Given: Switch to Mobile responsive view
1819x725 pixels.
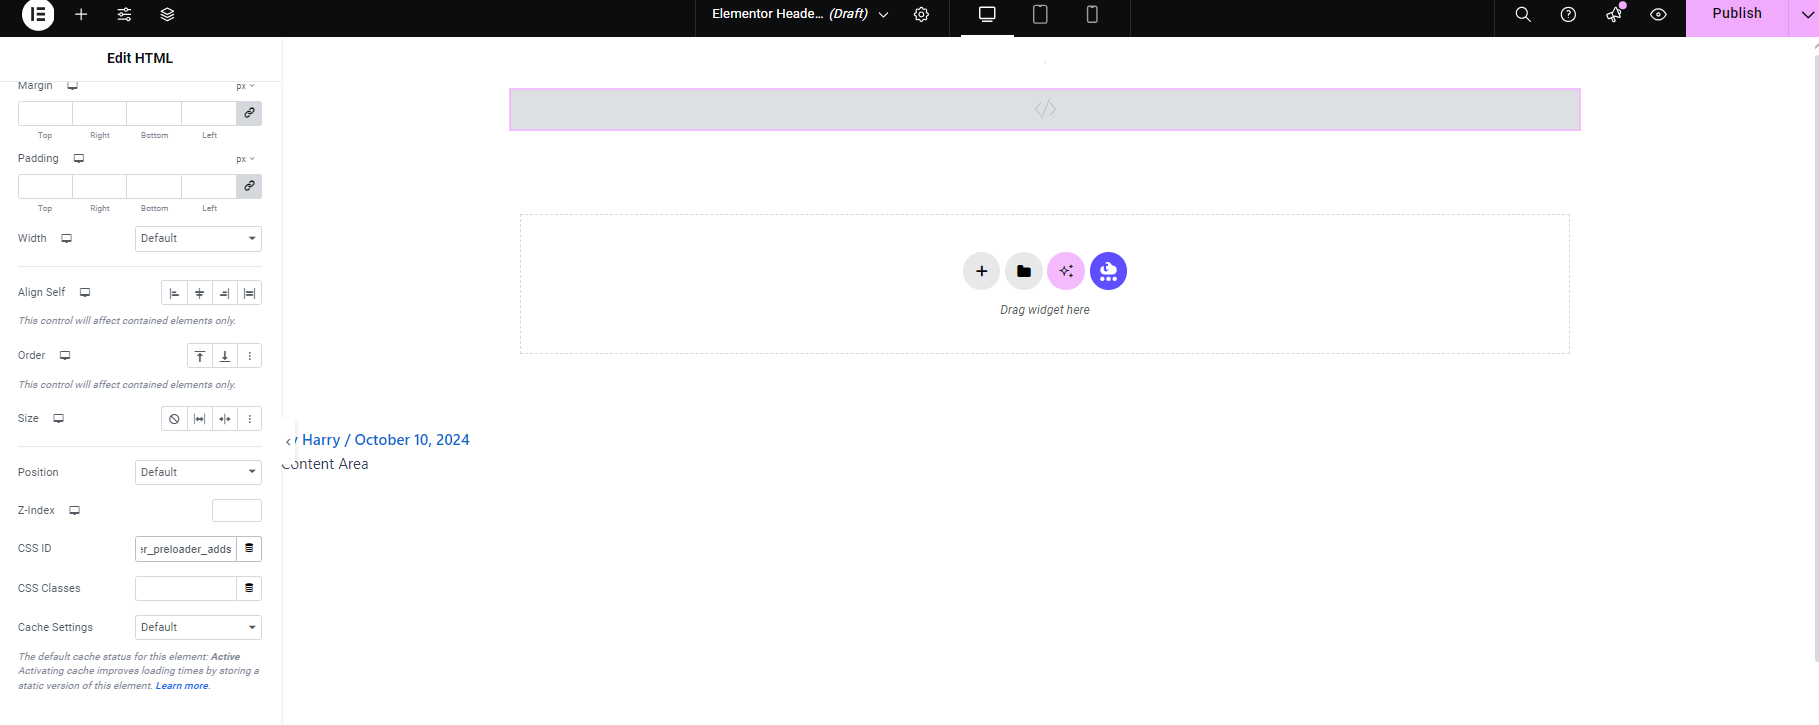Looking at the screenshot, I should (x=1092, y=15).
